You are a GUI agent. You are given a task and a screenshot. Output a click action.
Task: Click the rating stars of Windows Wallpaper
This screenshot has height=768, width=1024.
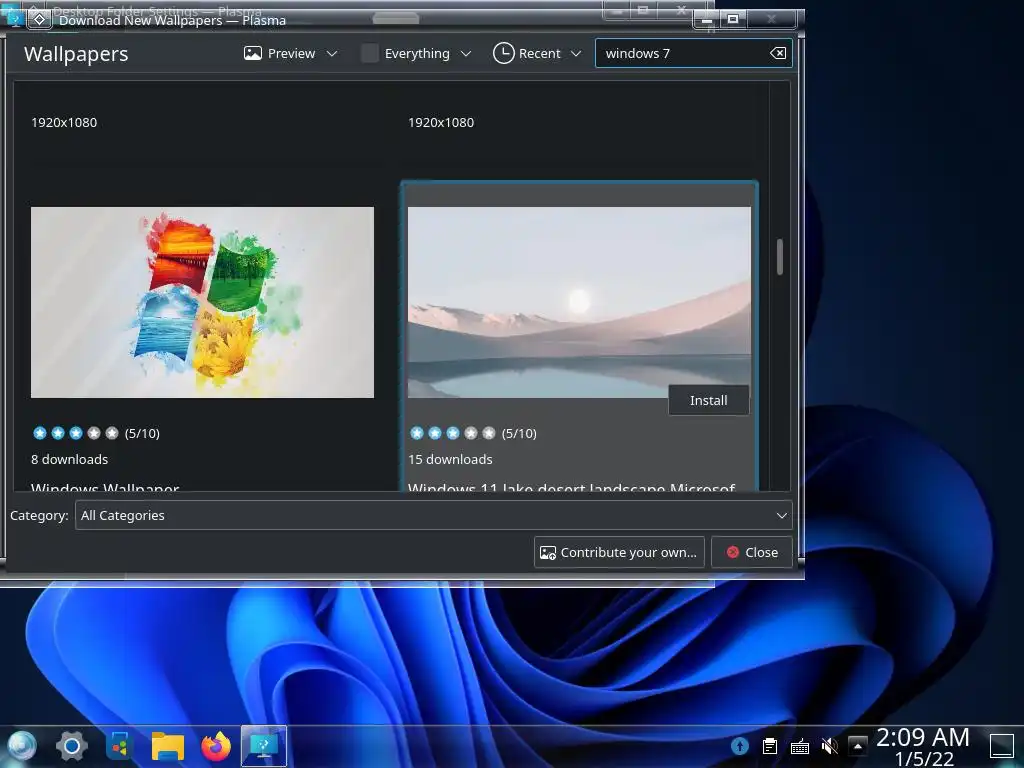coord(76,433)
